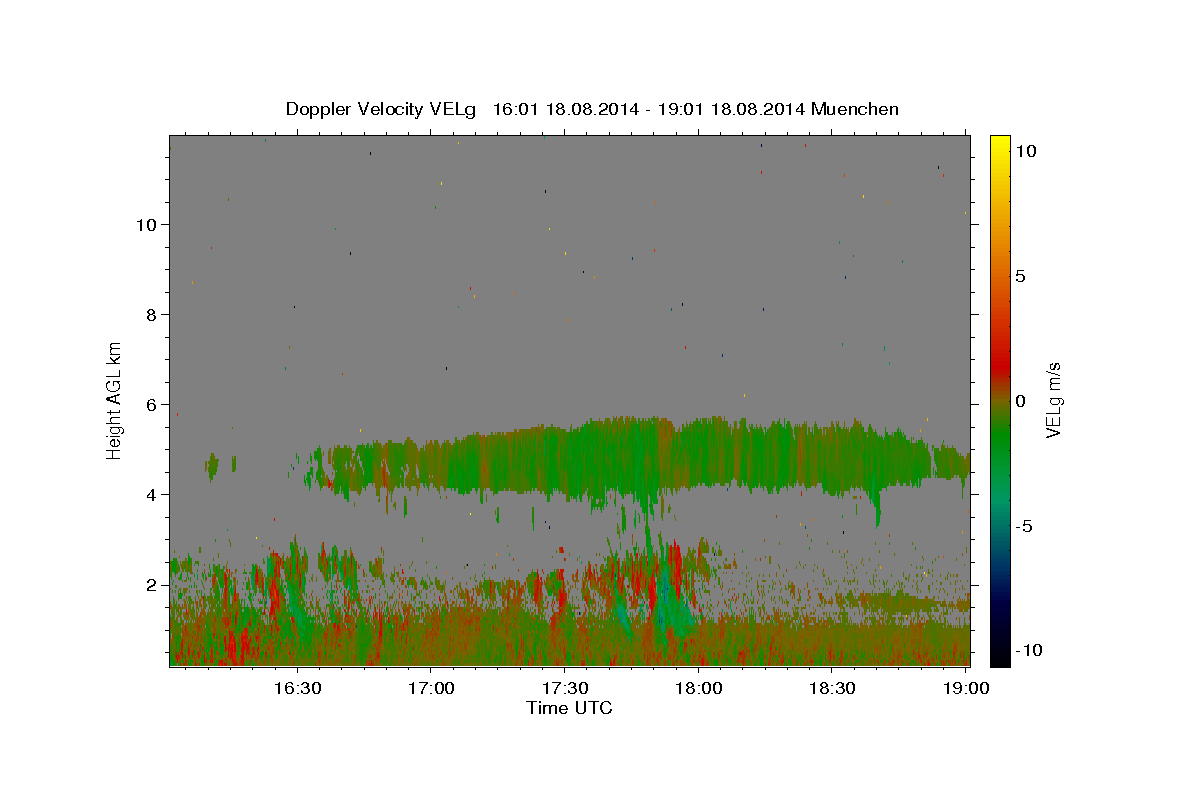This screenshot has width=1200, height=800.
Task: Click the colorbar label -10
Action: pos(1029,650)
